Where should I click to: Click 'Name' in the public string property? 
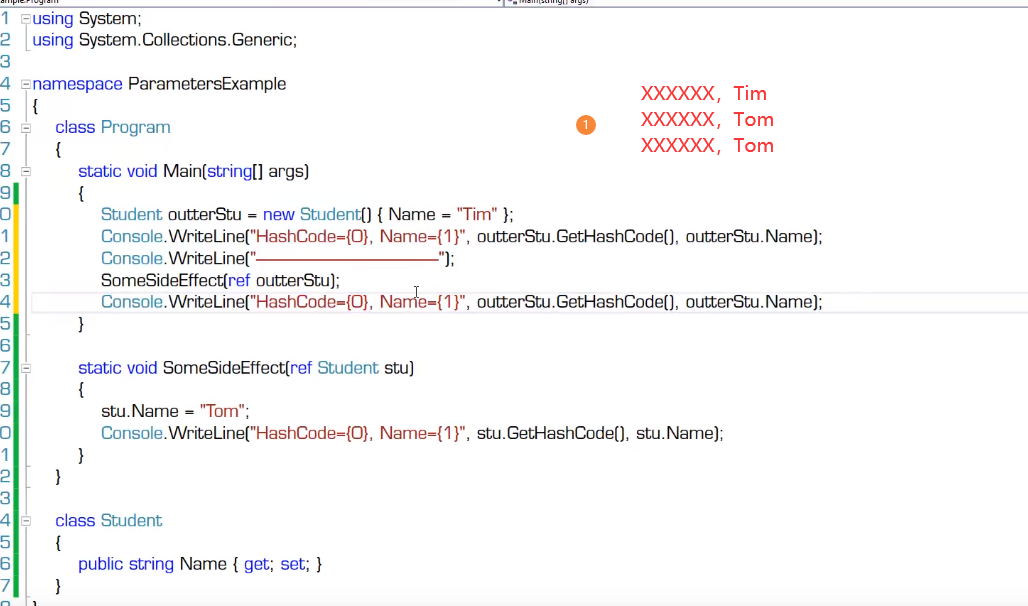[x=203, y=564]
